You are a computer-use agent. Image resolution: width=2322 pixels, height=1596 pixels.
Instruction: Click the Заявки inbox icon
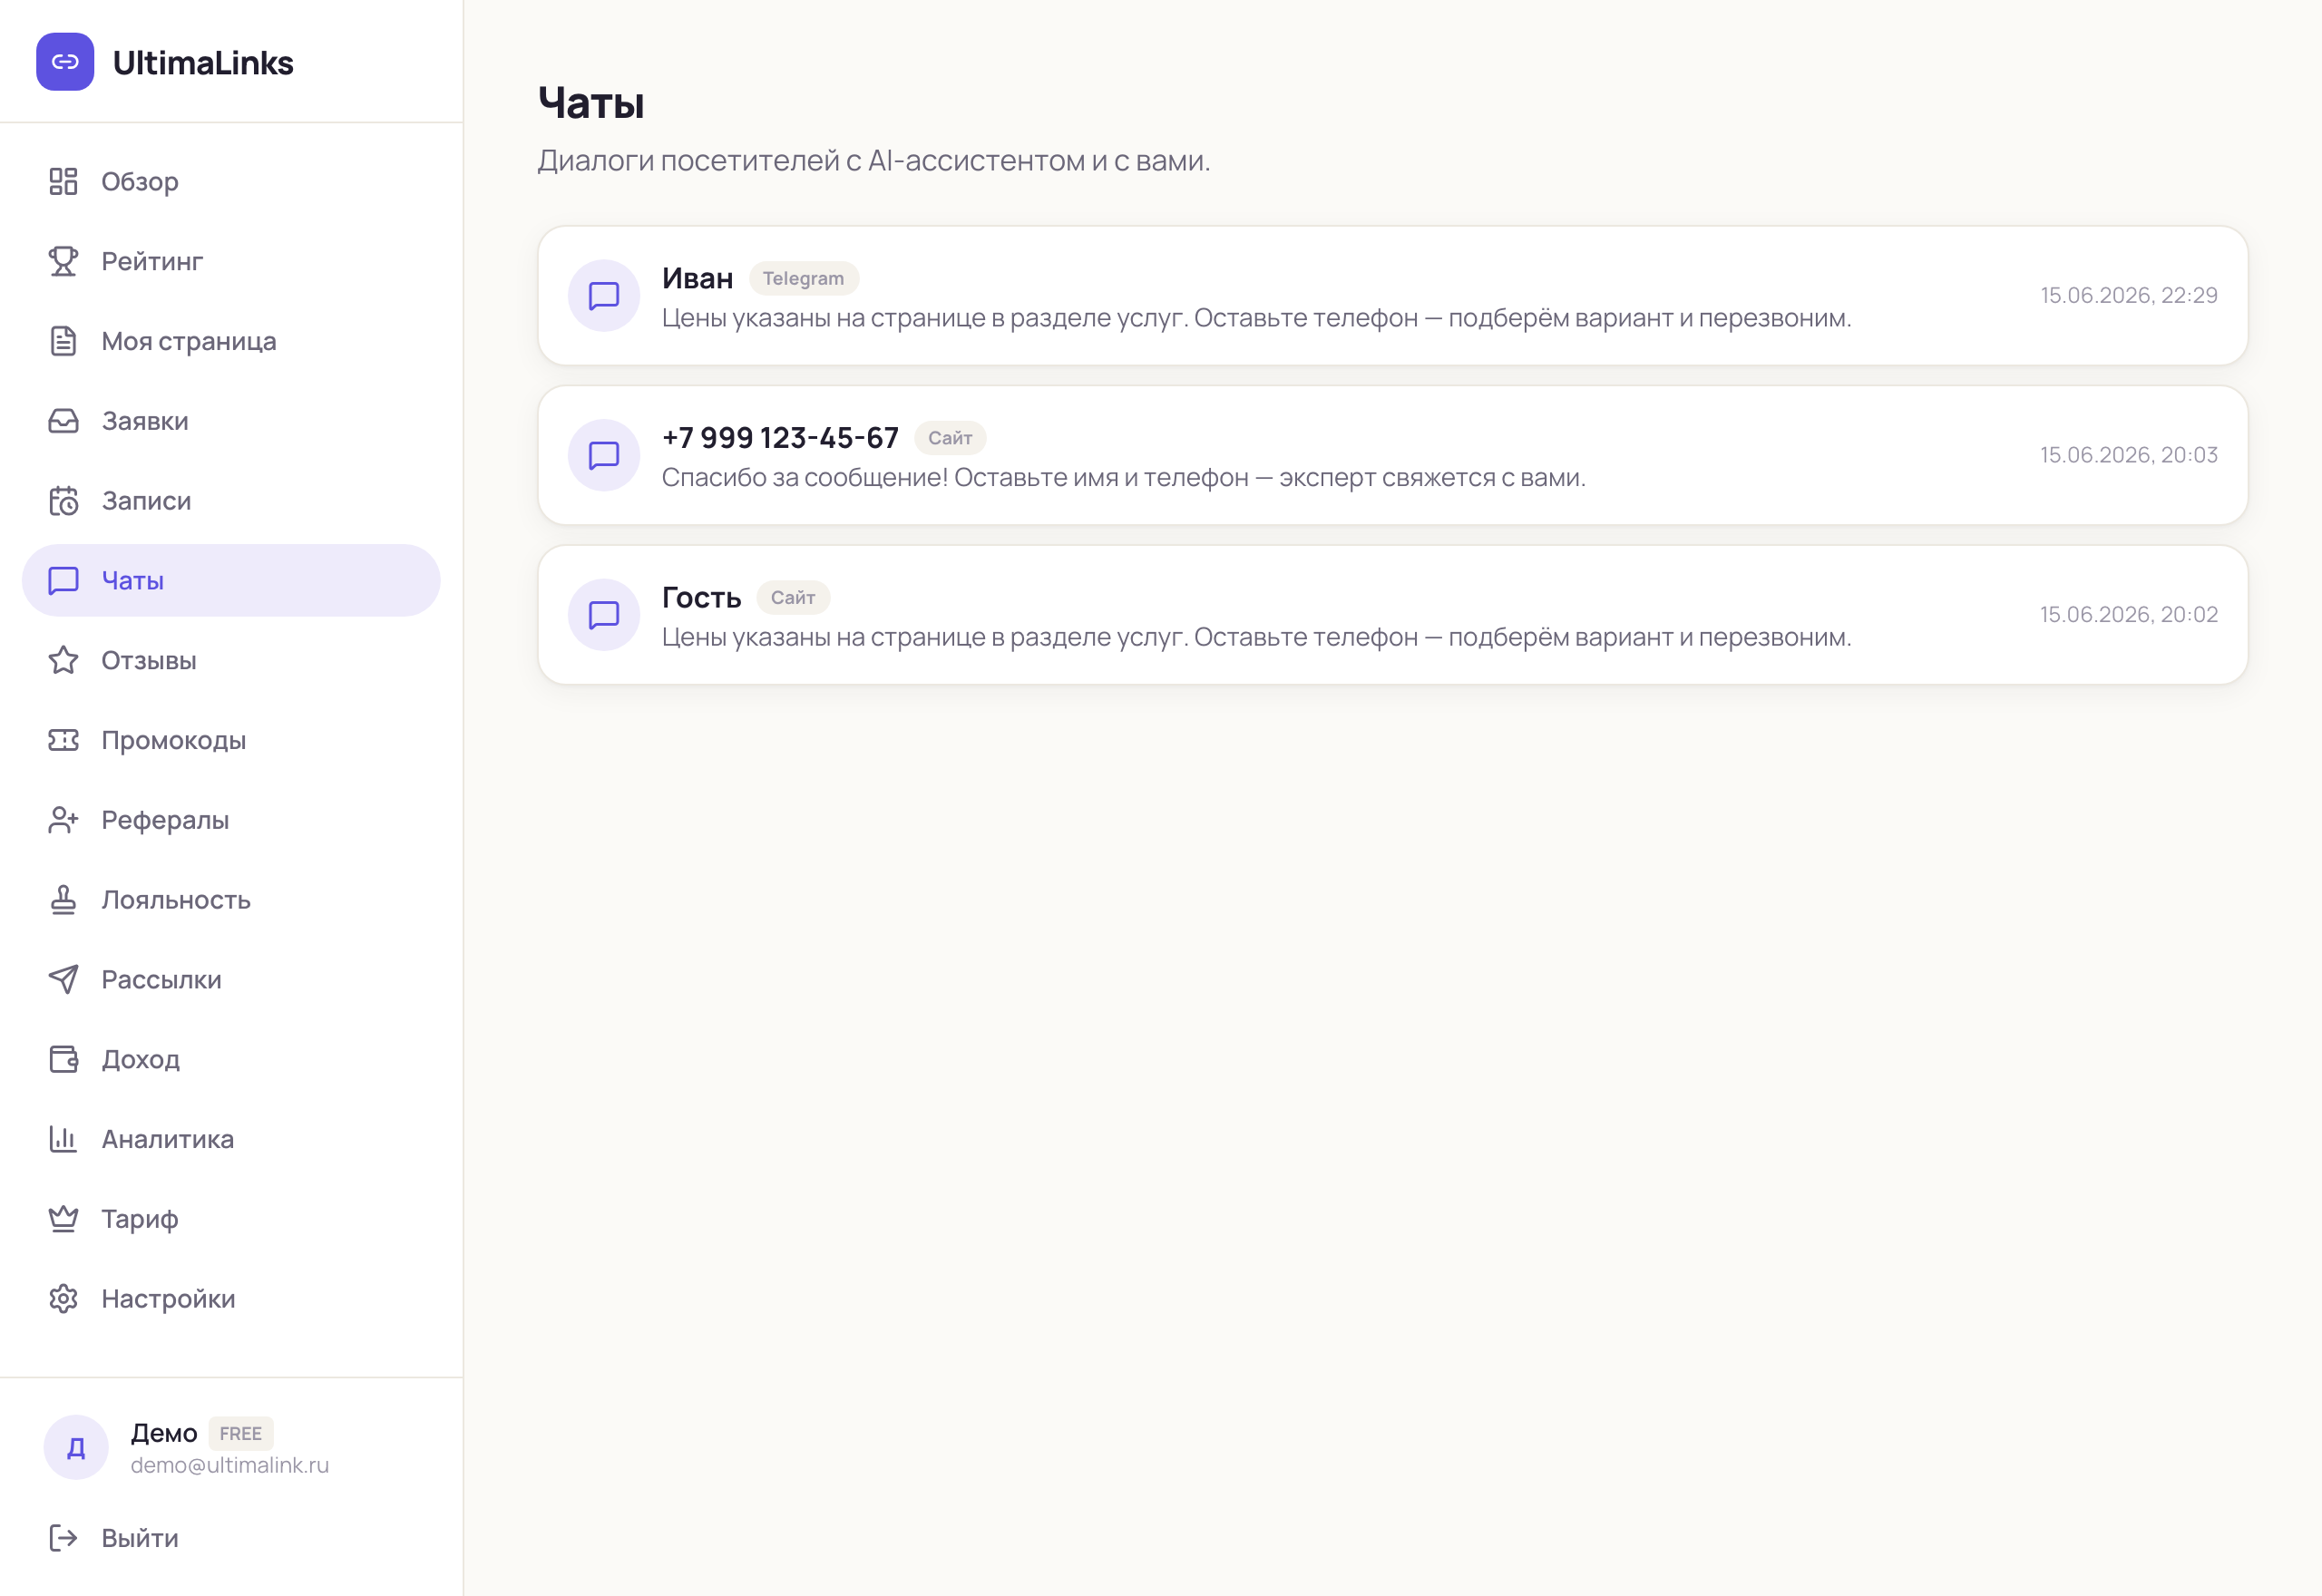[63, 421]
